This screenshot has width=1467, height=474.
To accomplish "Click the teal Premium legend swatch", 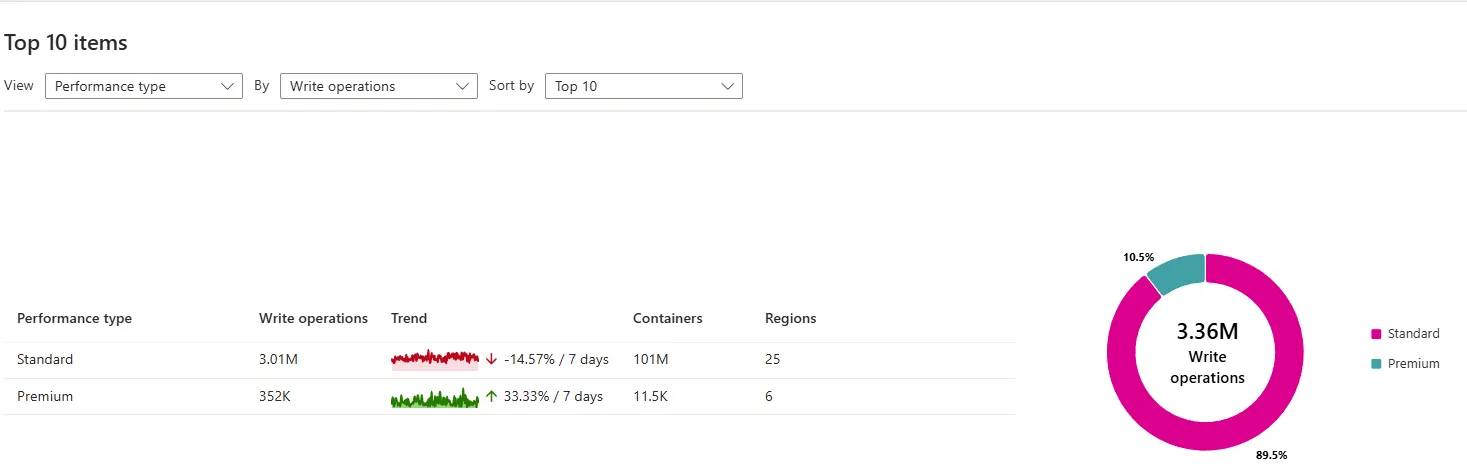I will tap(1376, 364).
